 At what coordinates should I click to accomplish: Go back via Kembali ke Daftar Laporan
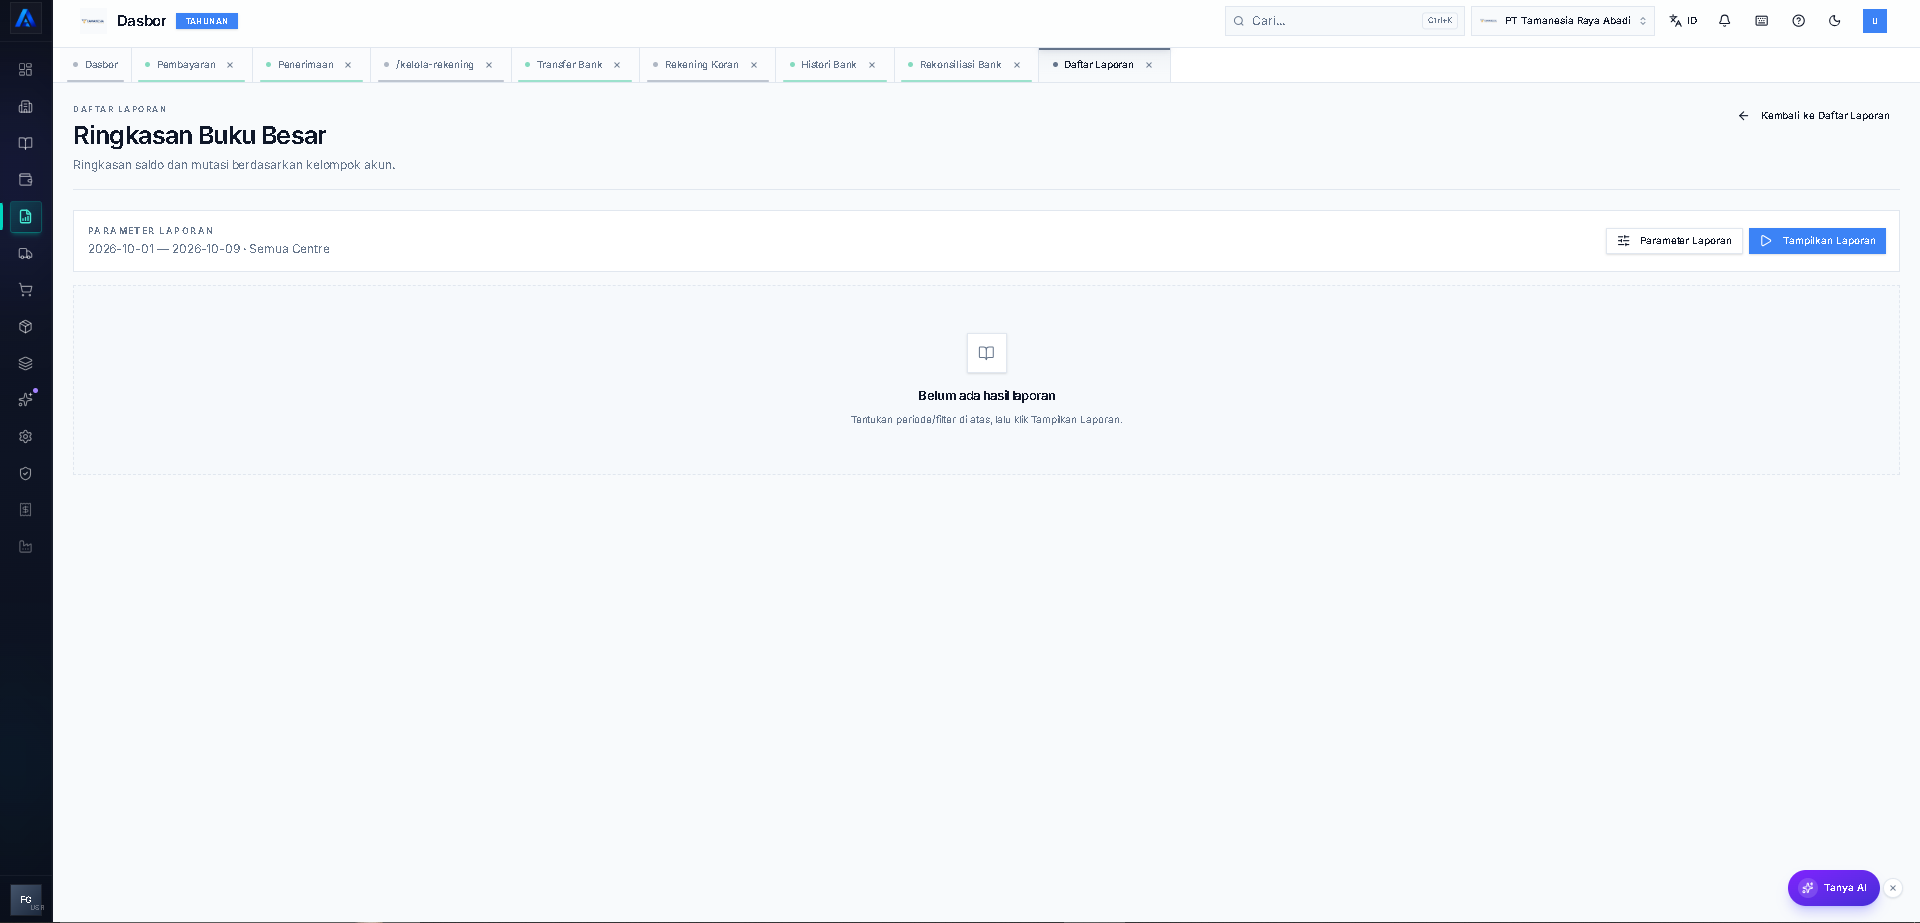coord(1814,116)
